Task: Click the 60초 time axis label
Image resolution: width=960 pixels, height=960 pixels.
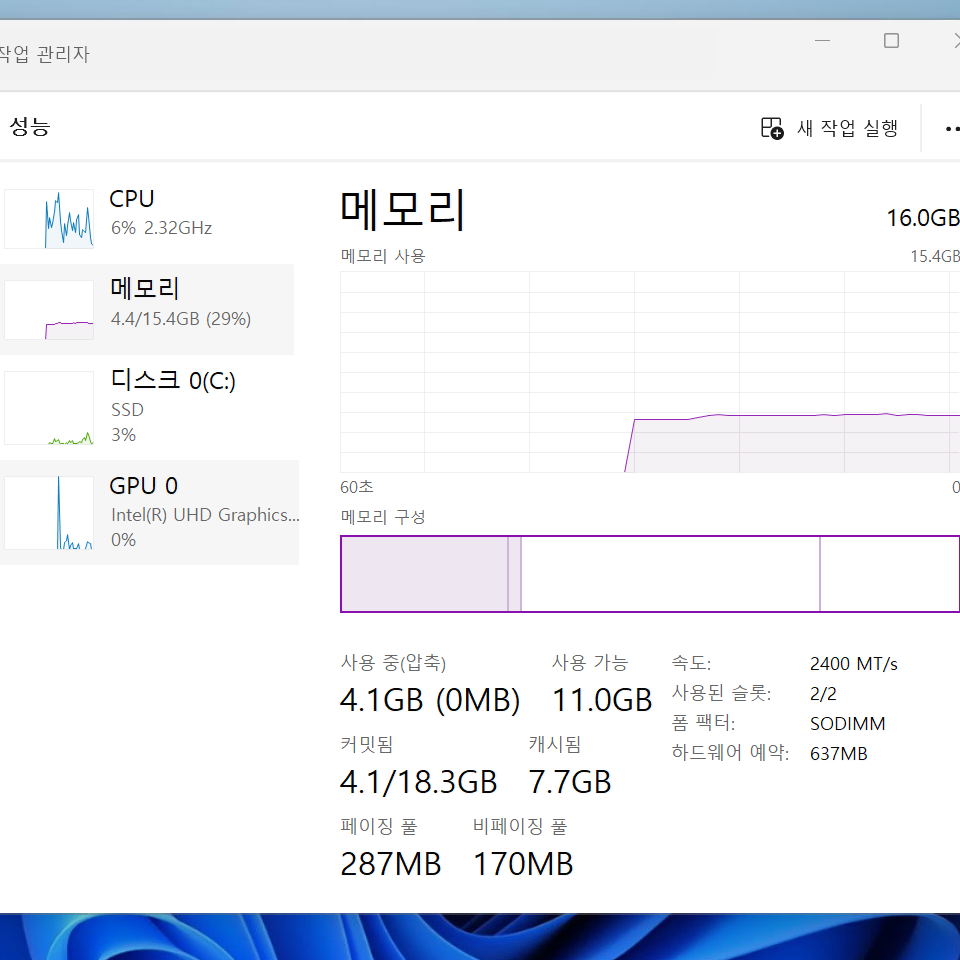Action: (x=356, y=487)
